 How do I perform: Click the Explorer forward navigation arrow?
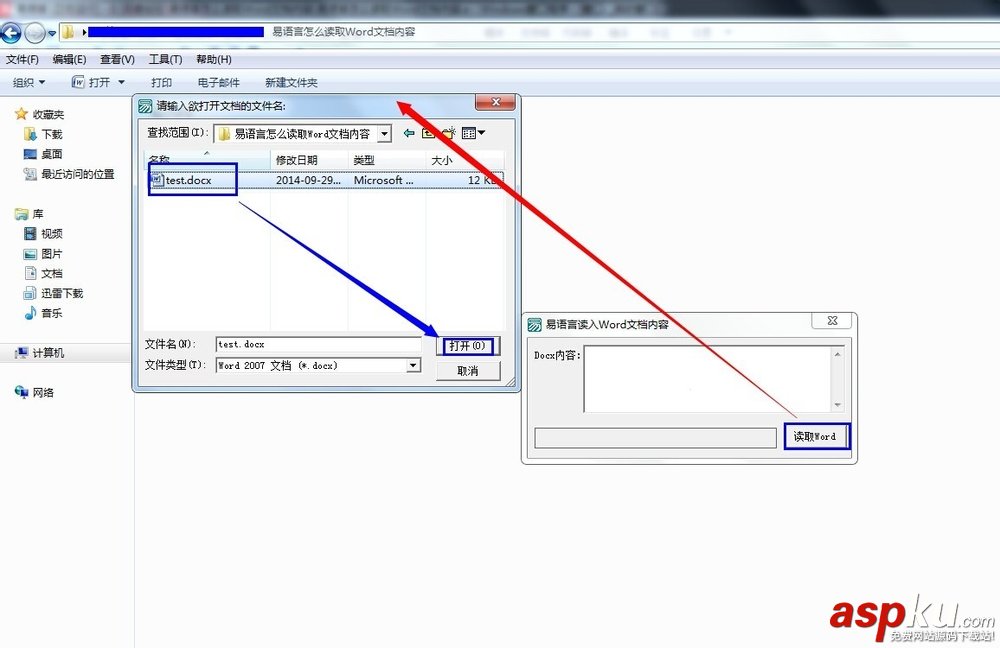tap(34, 33)
